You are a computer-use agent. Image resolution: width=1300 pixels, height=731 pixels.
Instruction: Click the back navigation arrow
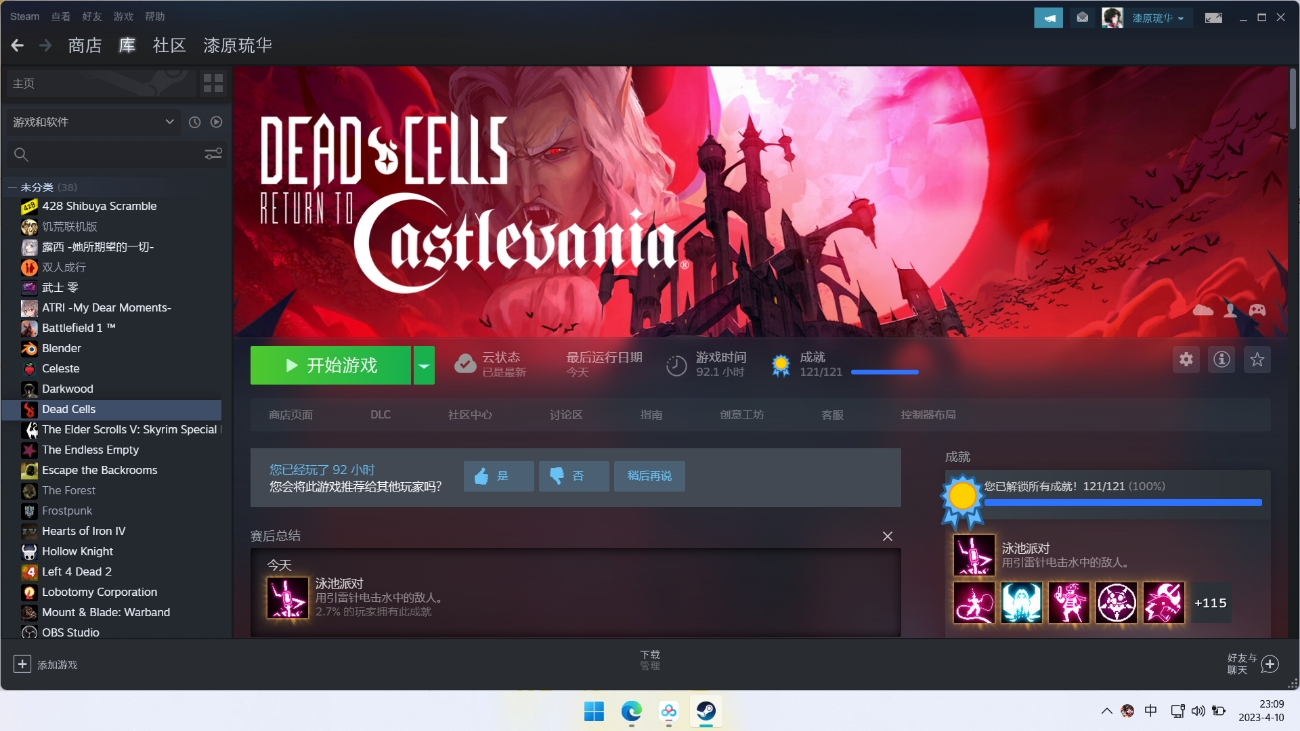(17, 45)
